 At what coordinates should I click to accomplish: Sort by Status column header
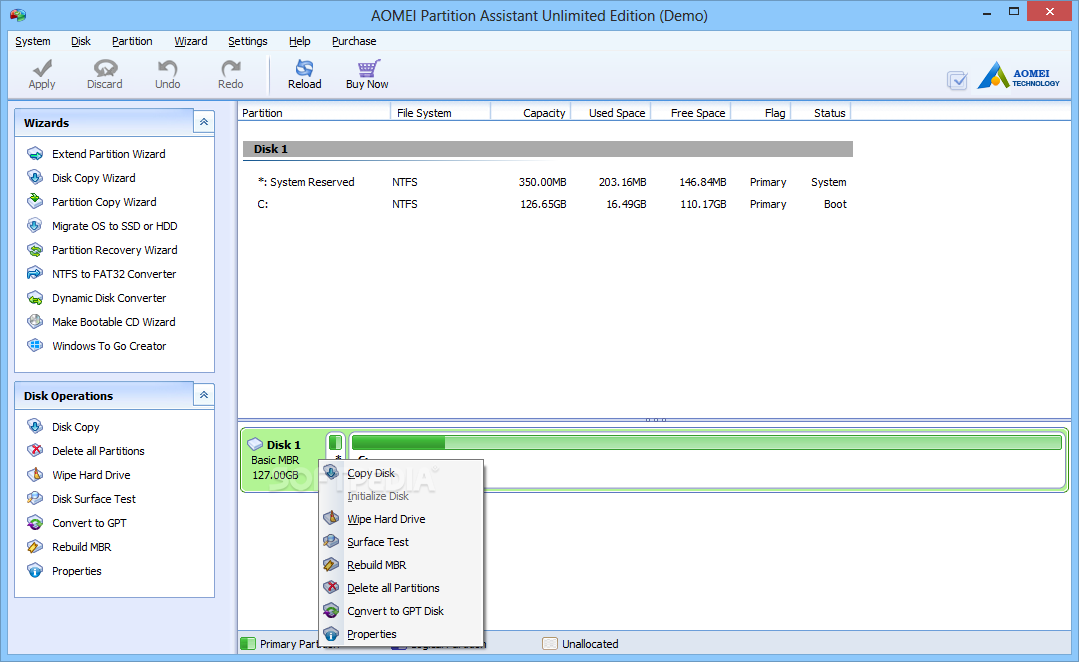click(821, 113)
